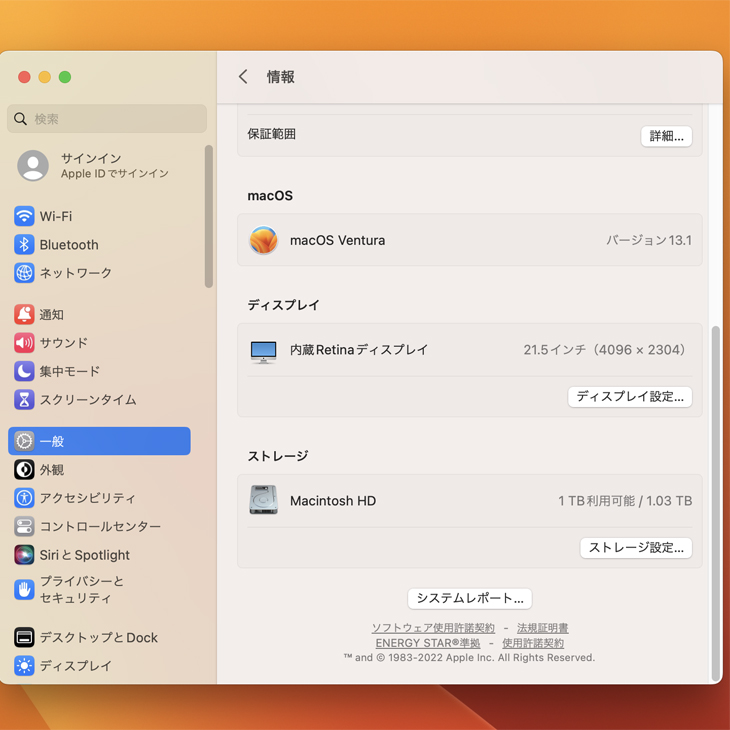
Task: Select the Bluetooth label in sidebar
Action: [69, 245]
